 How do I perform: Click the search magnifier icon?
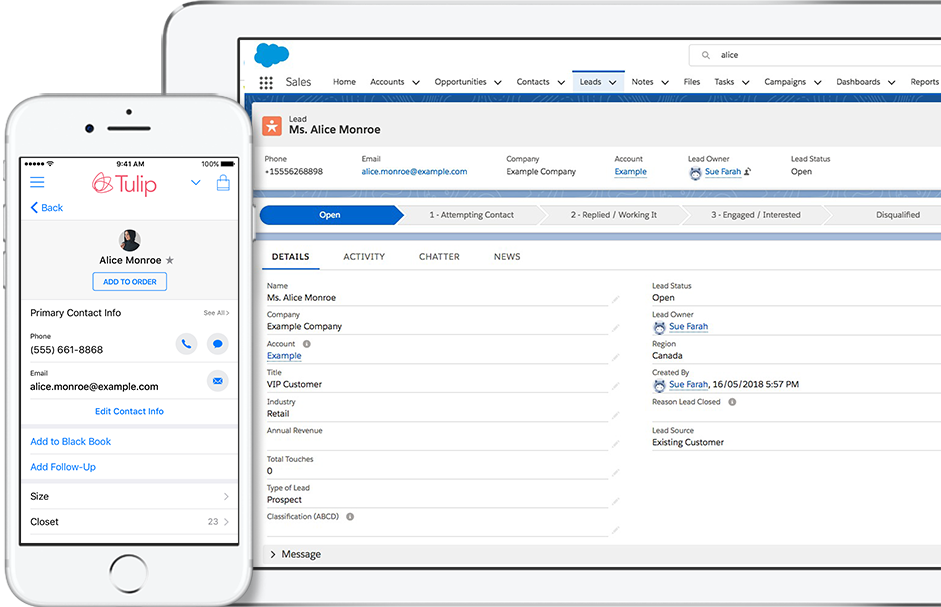click(x=706, y=55)
